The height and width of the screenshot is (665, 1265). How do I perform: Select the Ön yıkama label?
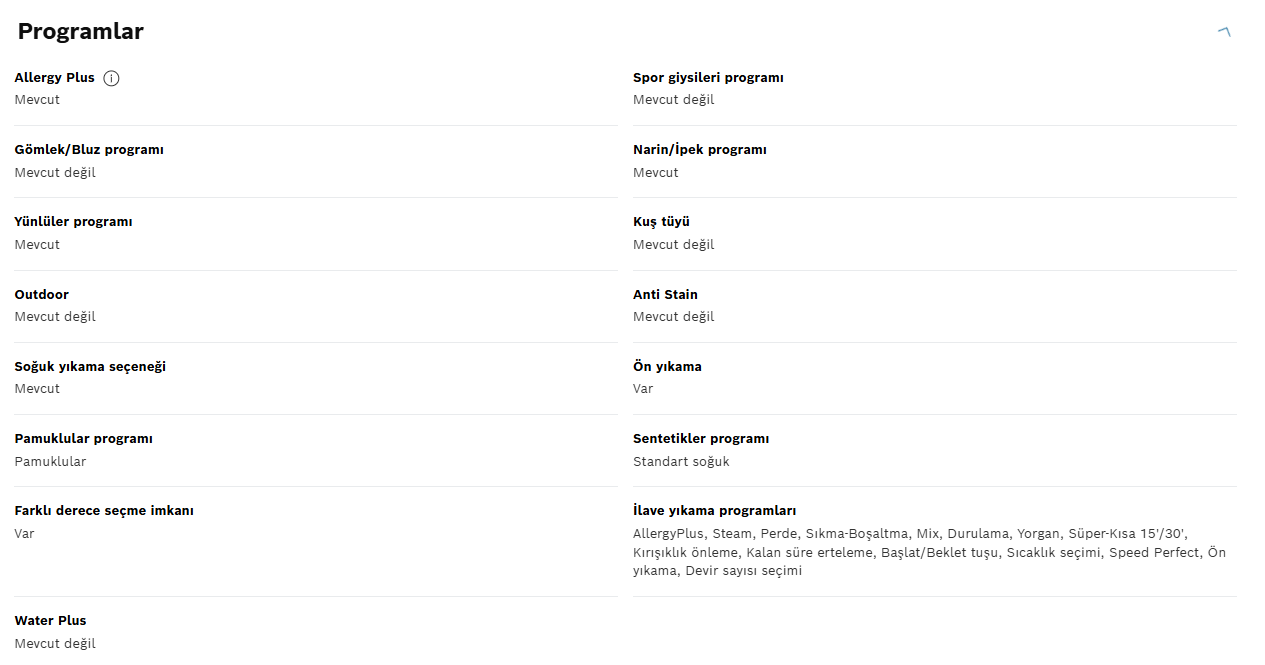pyautogui.click(x=667, y=366)
